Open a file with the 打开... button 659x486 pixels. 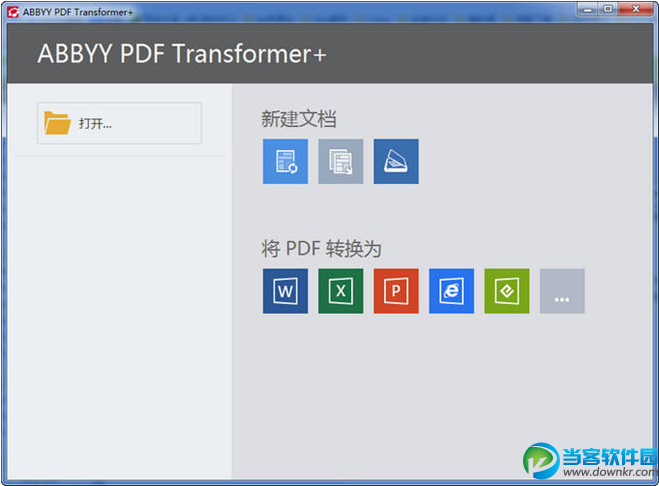(x=119, y=123)
